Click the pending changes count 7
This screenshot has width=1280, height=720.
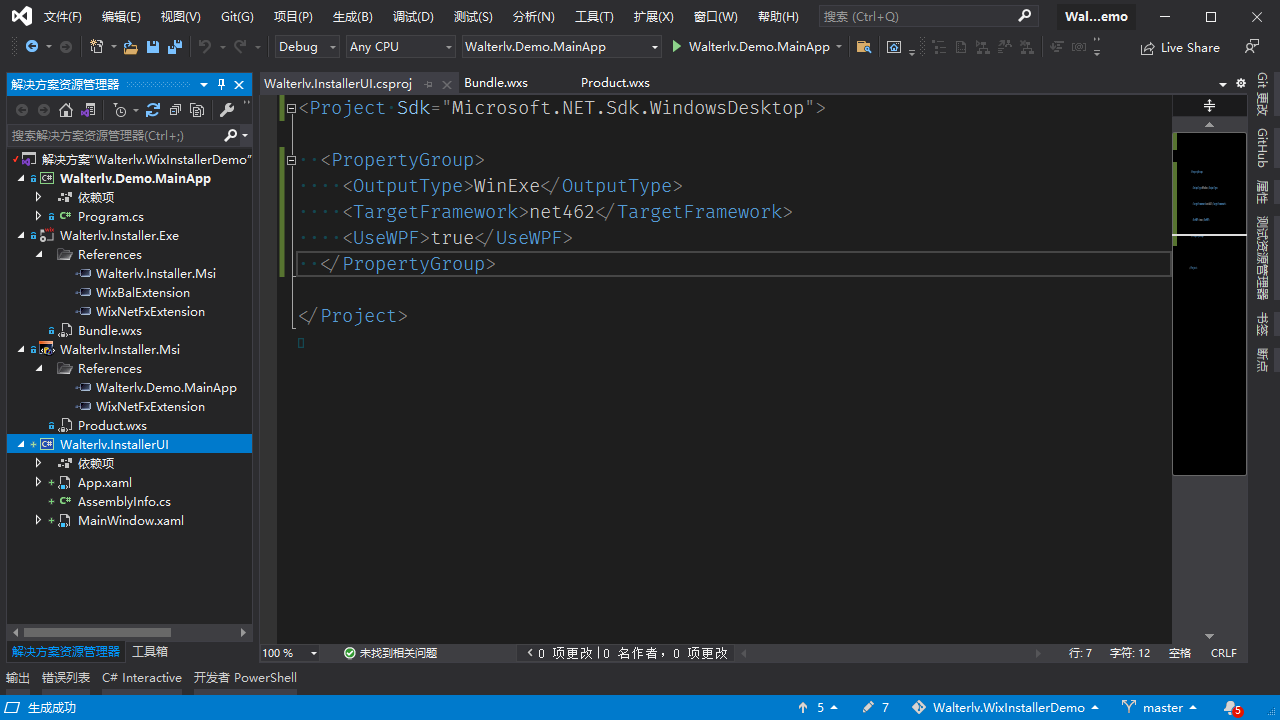(876, 708)
